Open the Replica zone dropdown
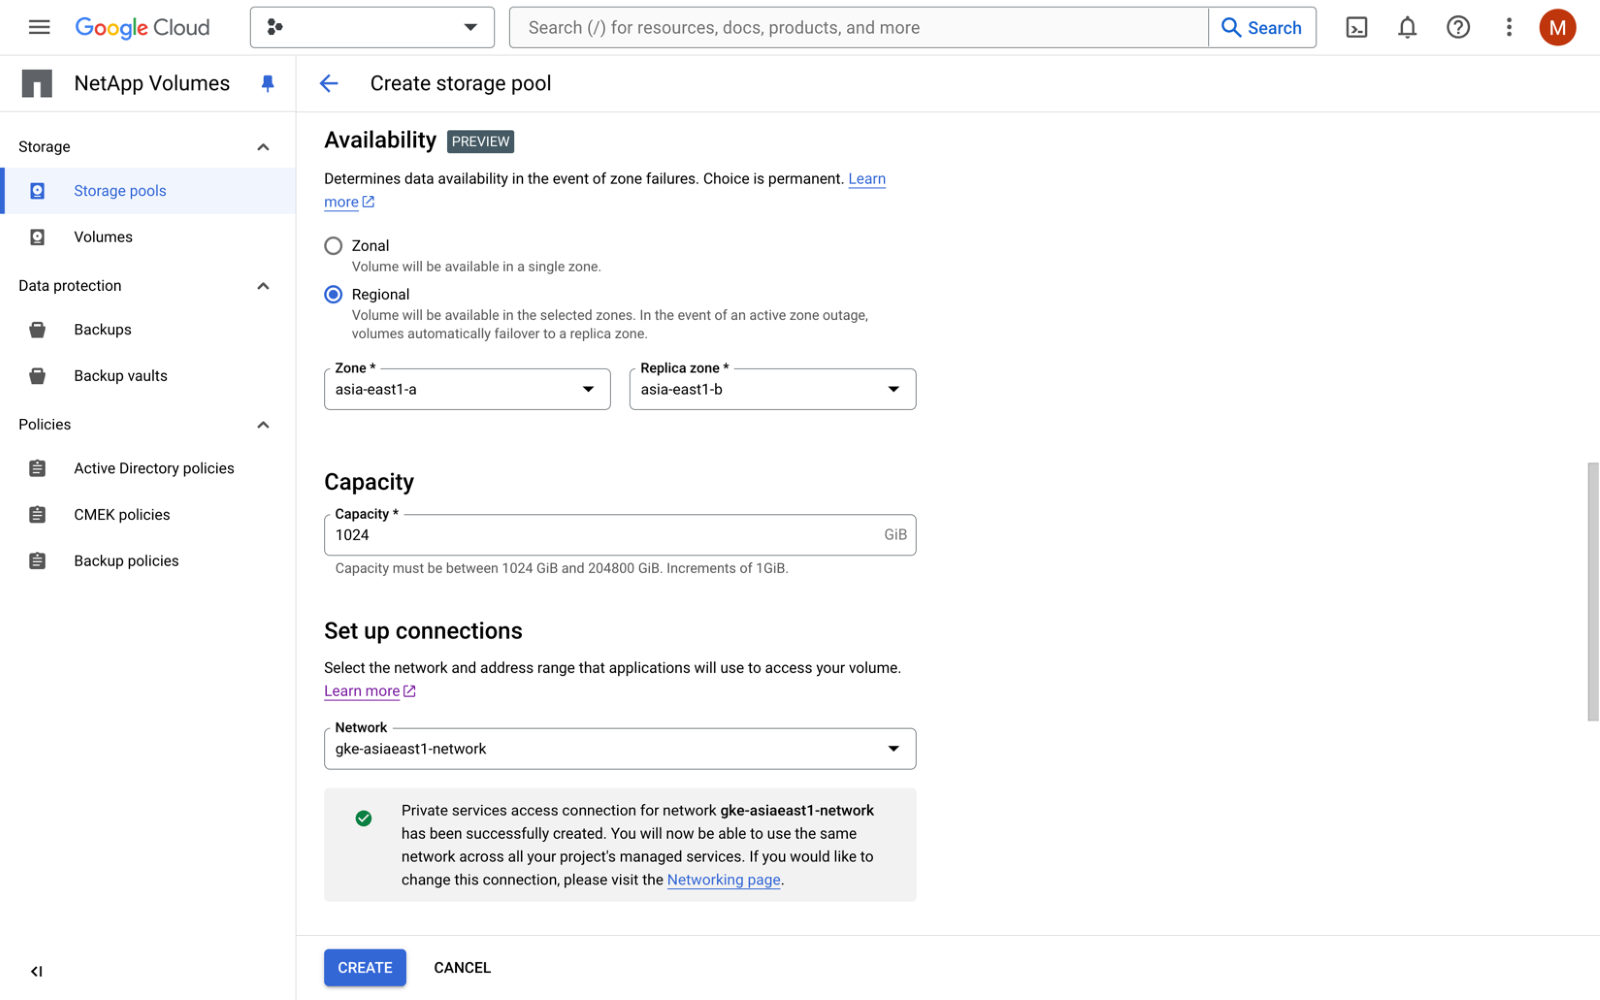1600x1000 pixels. 772,389
